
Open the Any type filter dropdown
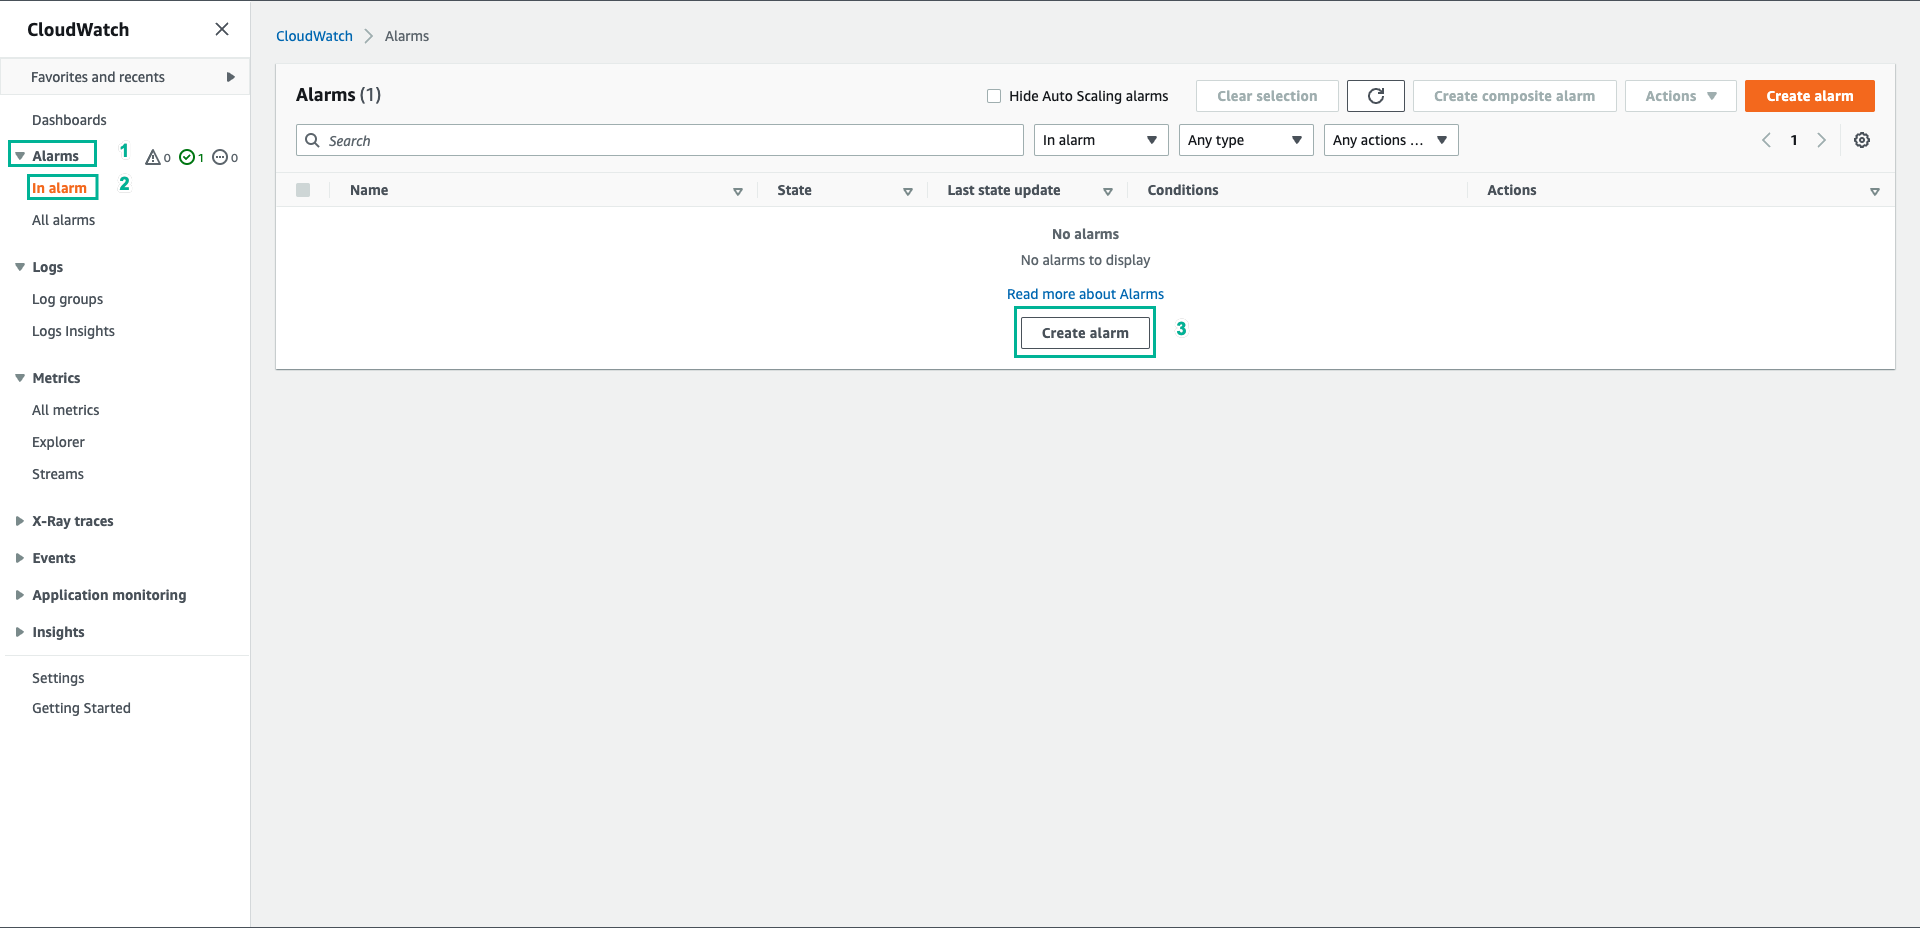click(1246, 140)
